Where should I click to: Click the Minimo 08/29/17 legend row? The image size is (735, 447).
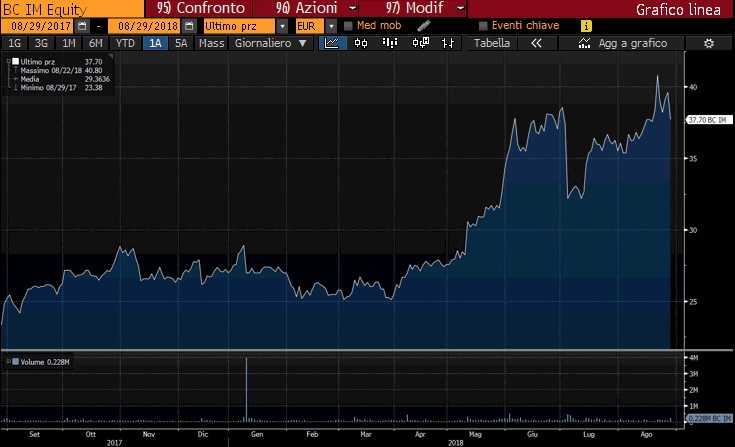pos(61,88)
